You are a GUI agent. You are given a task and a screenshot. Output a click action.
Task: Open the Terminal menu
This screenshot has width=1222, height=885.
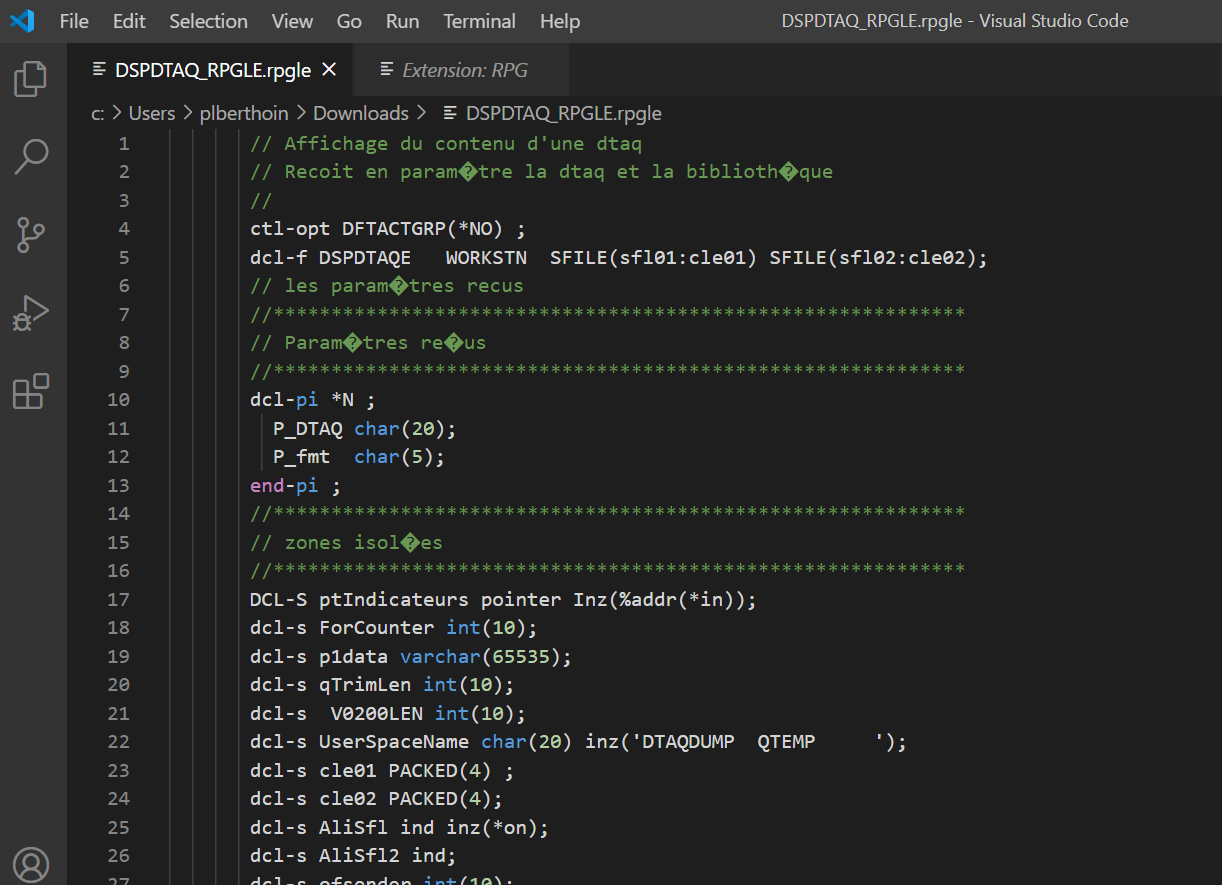tap(480, 21)
